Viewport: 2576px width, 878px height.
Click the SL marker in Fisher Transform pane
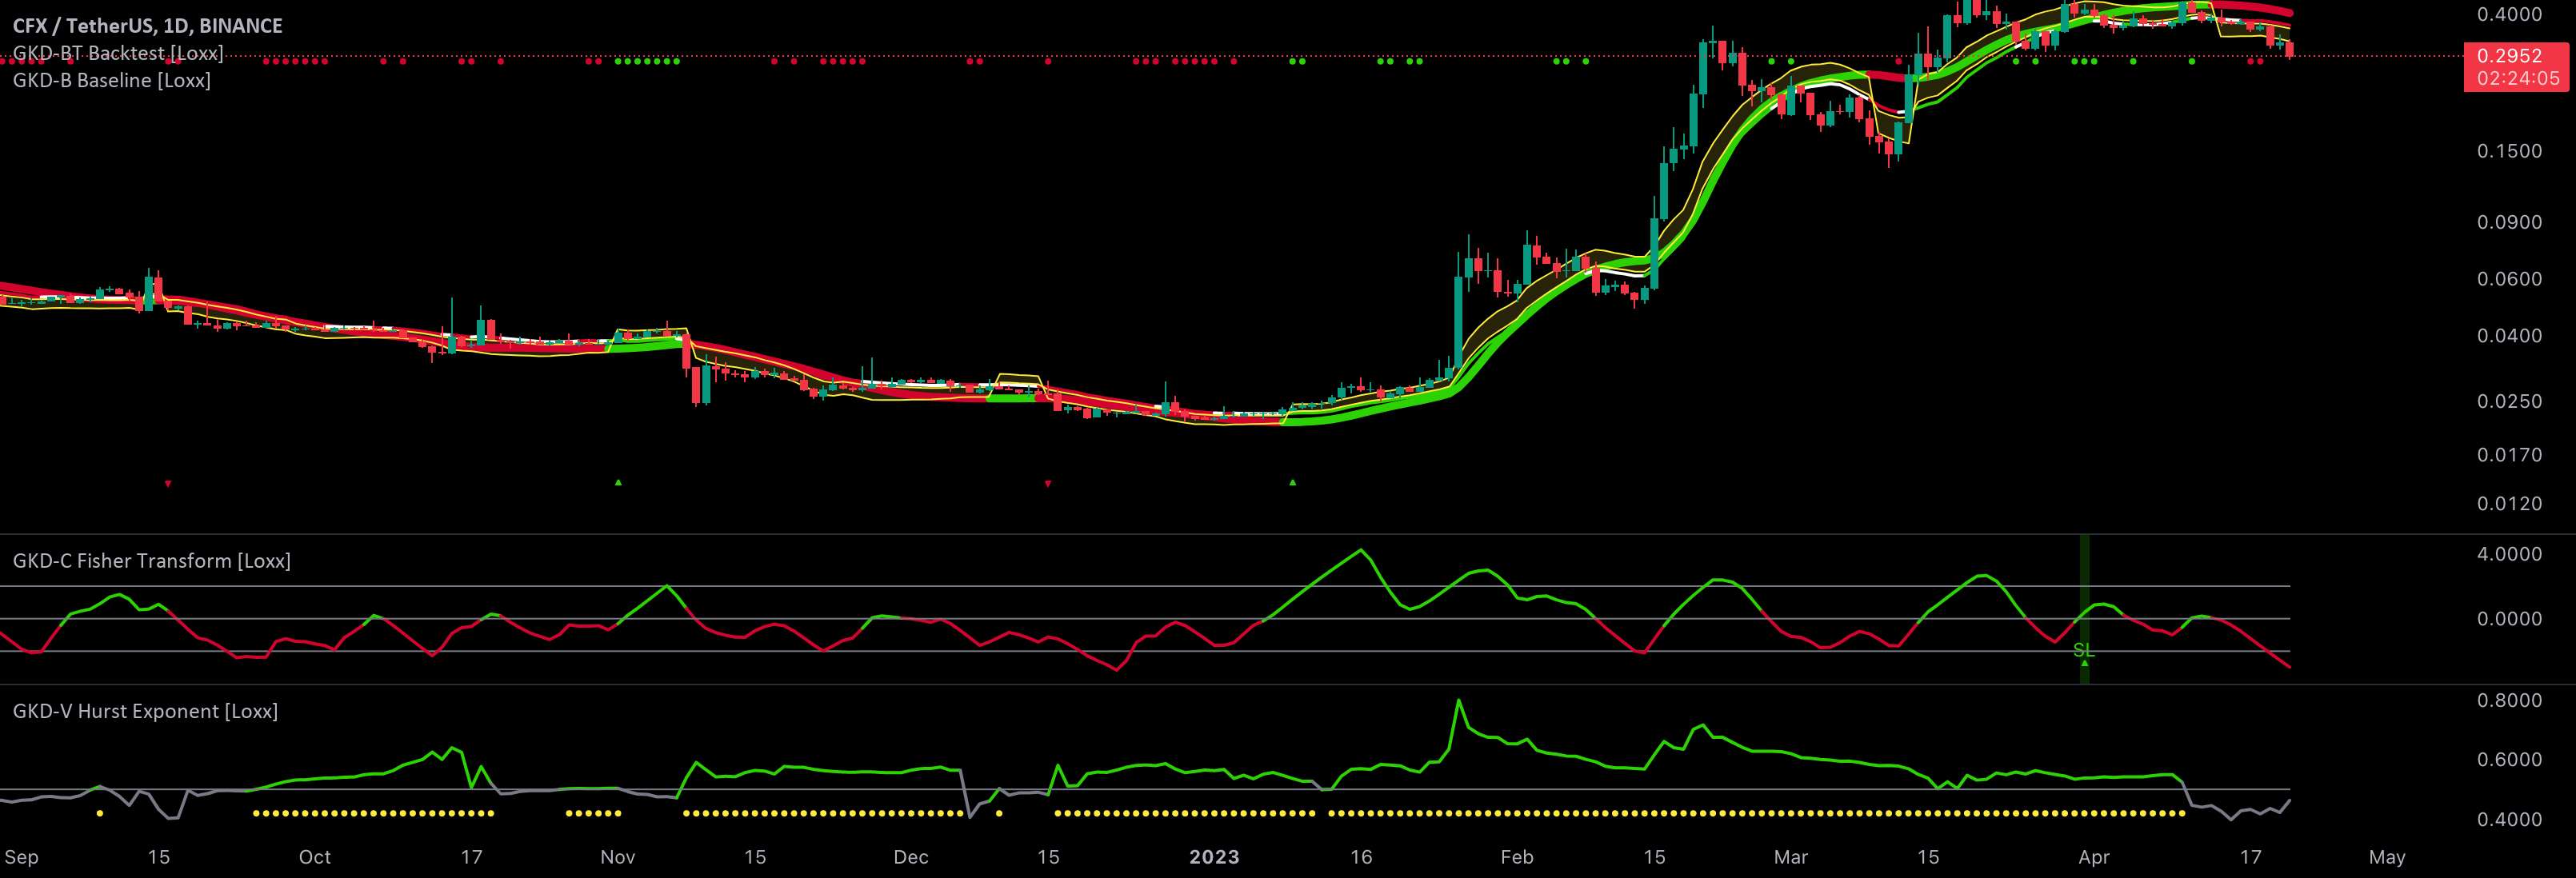(x=2083, y=651)
